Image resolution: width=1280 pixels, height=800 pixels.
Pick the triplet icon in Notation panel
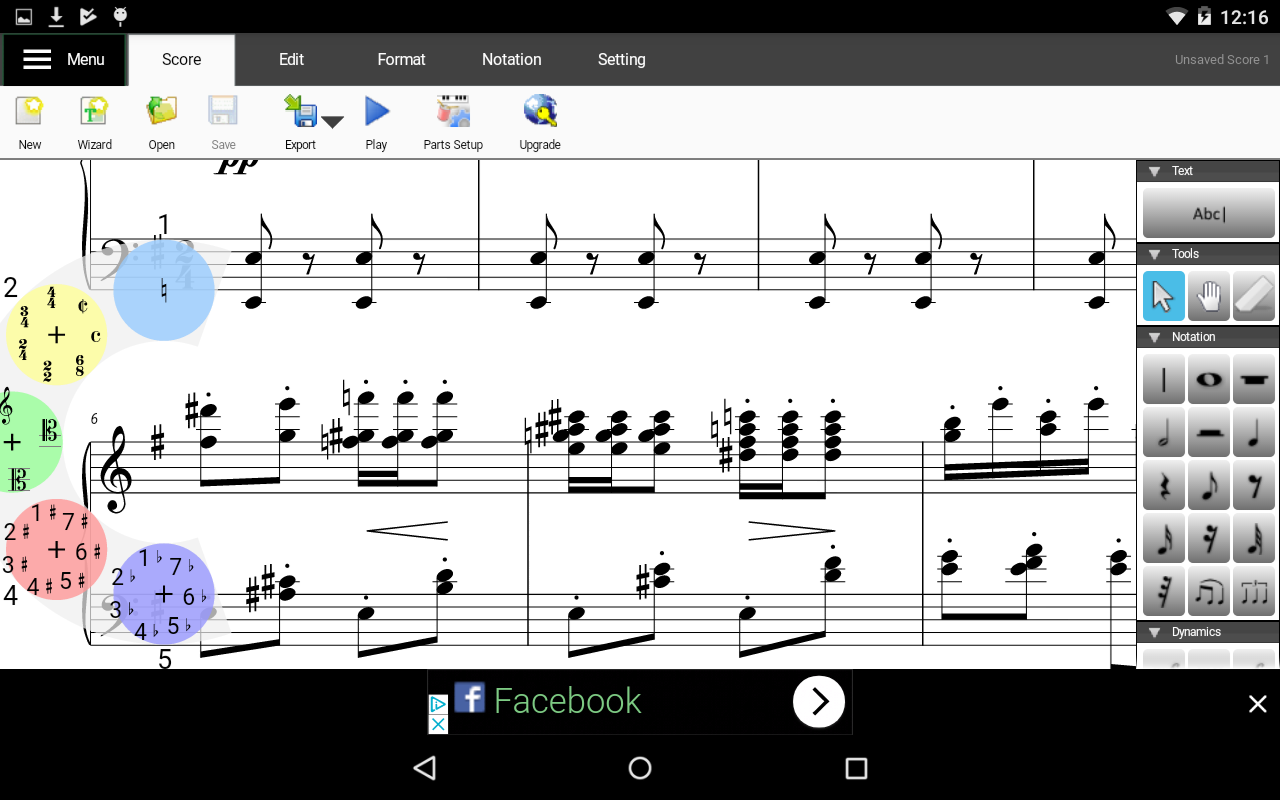[1253, 591]
